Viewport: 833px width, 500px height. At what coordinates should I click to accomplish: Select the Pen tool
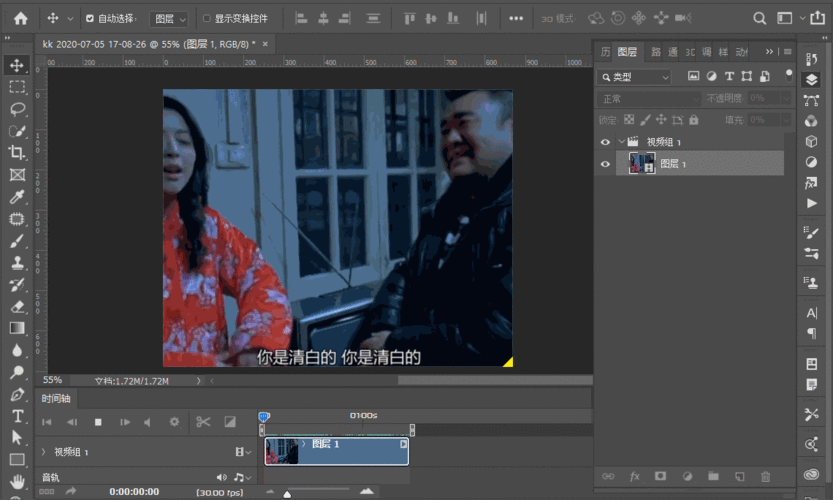[17, 394]
